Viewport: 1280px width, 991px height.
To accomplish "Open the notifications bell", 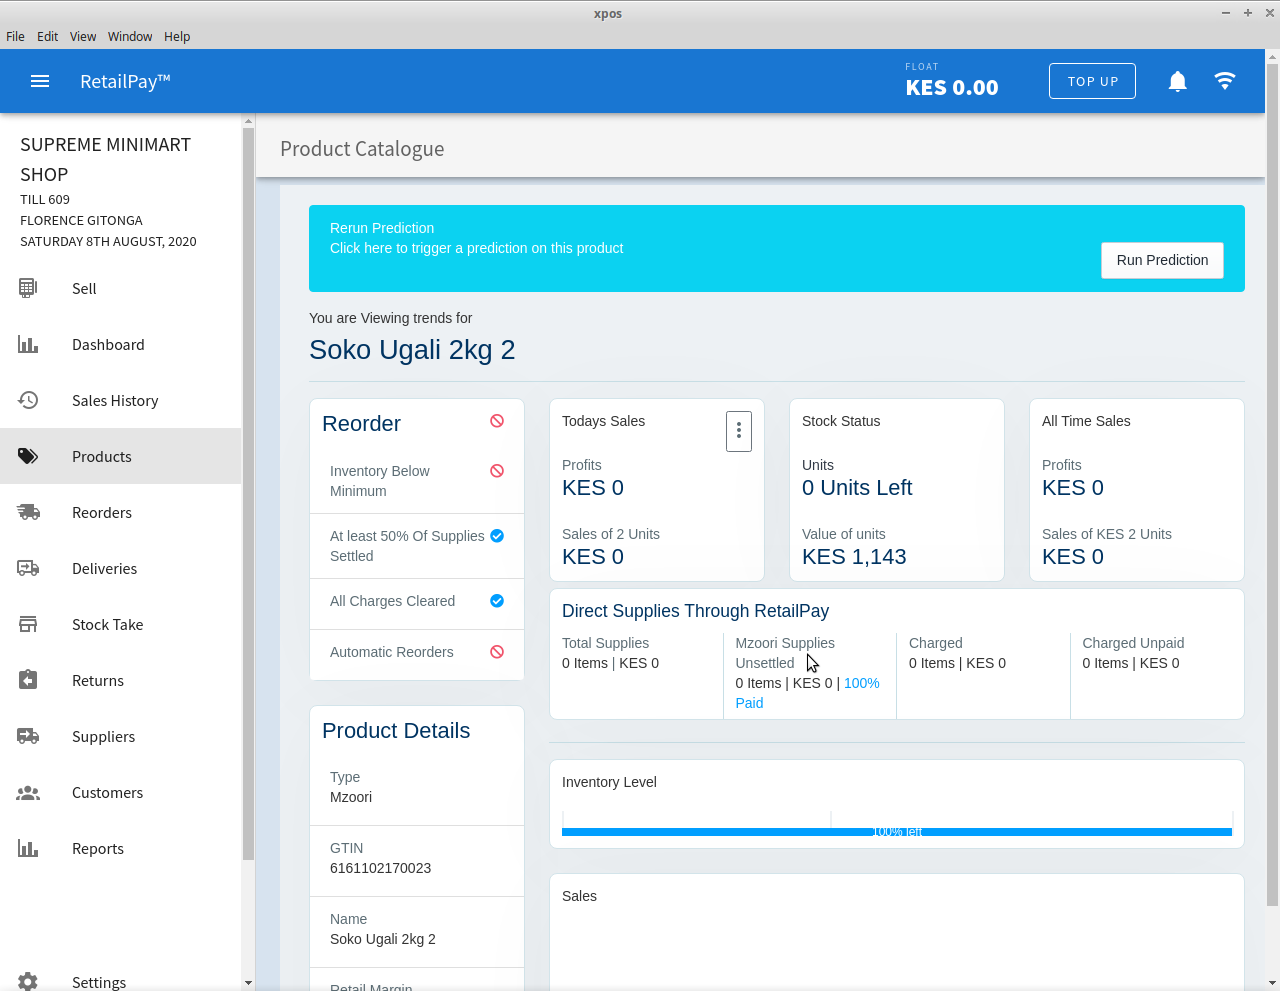I will click(1178, 81).
